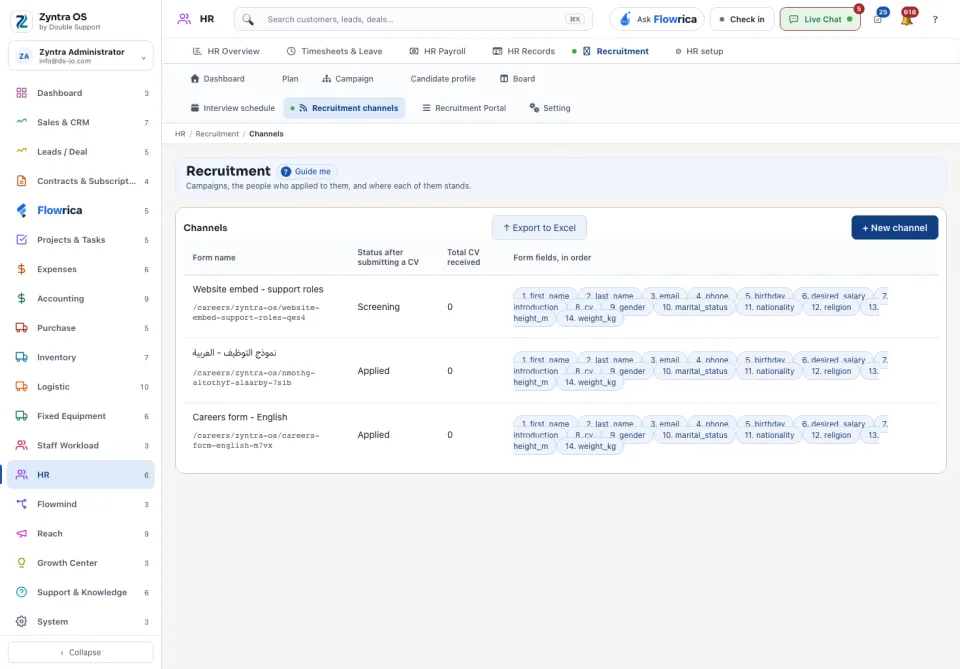Click the Recruitment breadcrumb link
Screen dimensions: 960x669
point(217,134)
